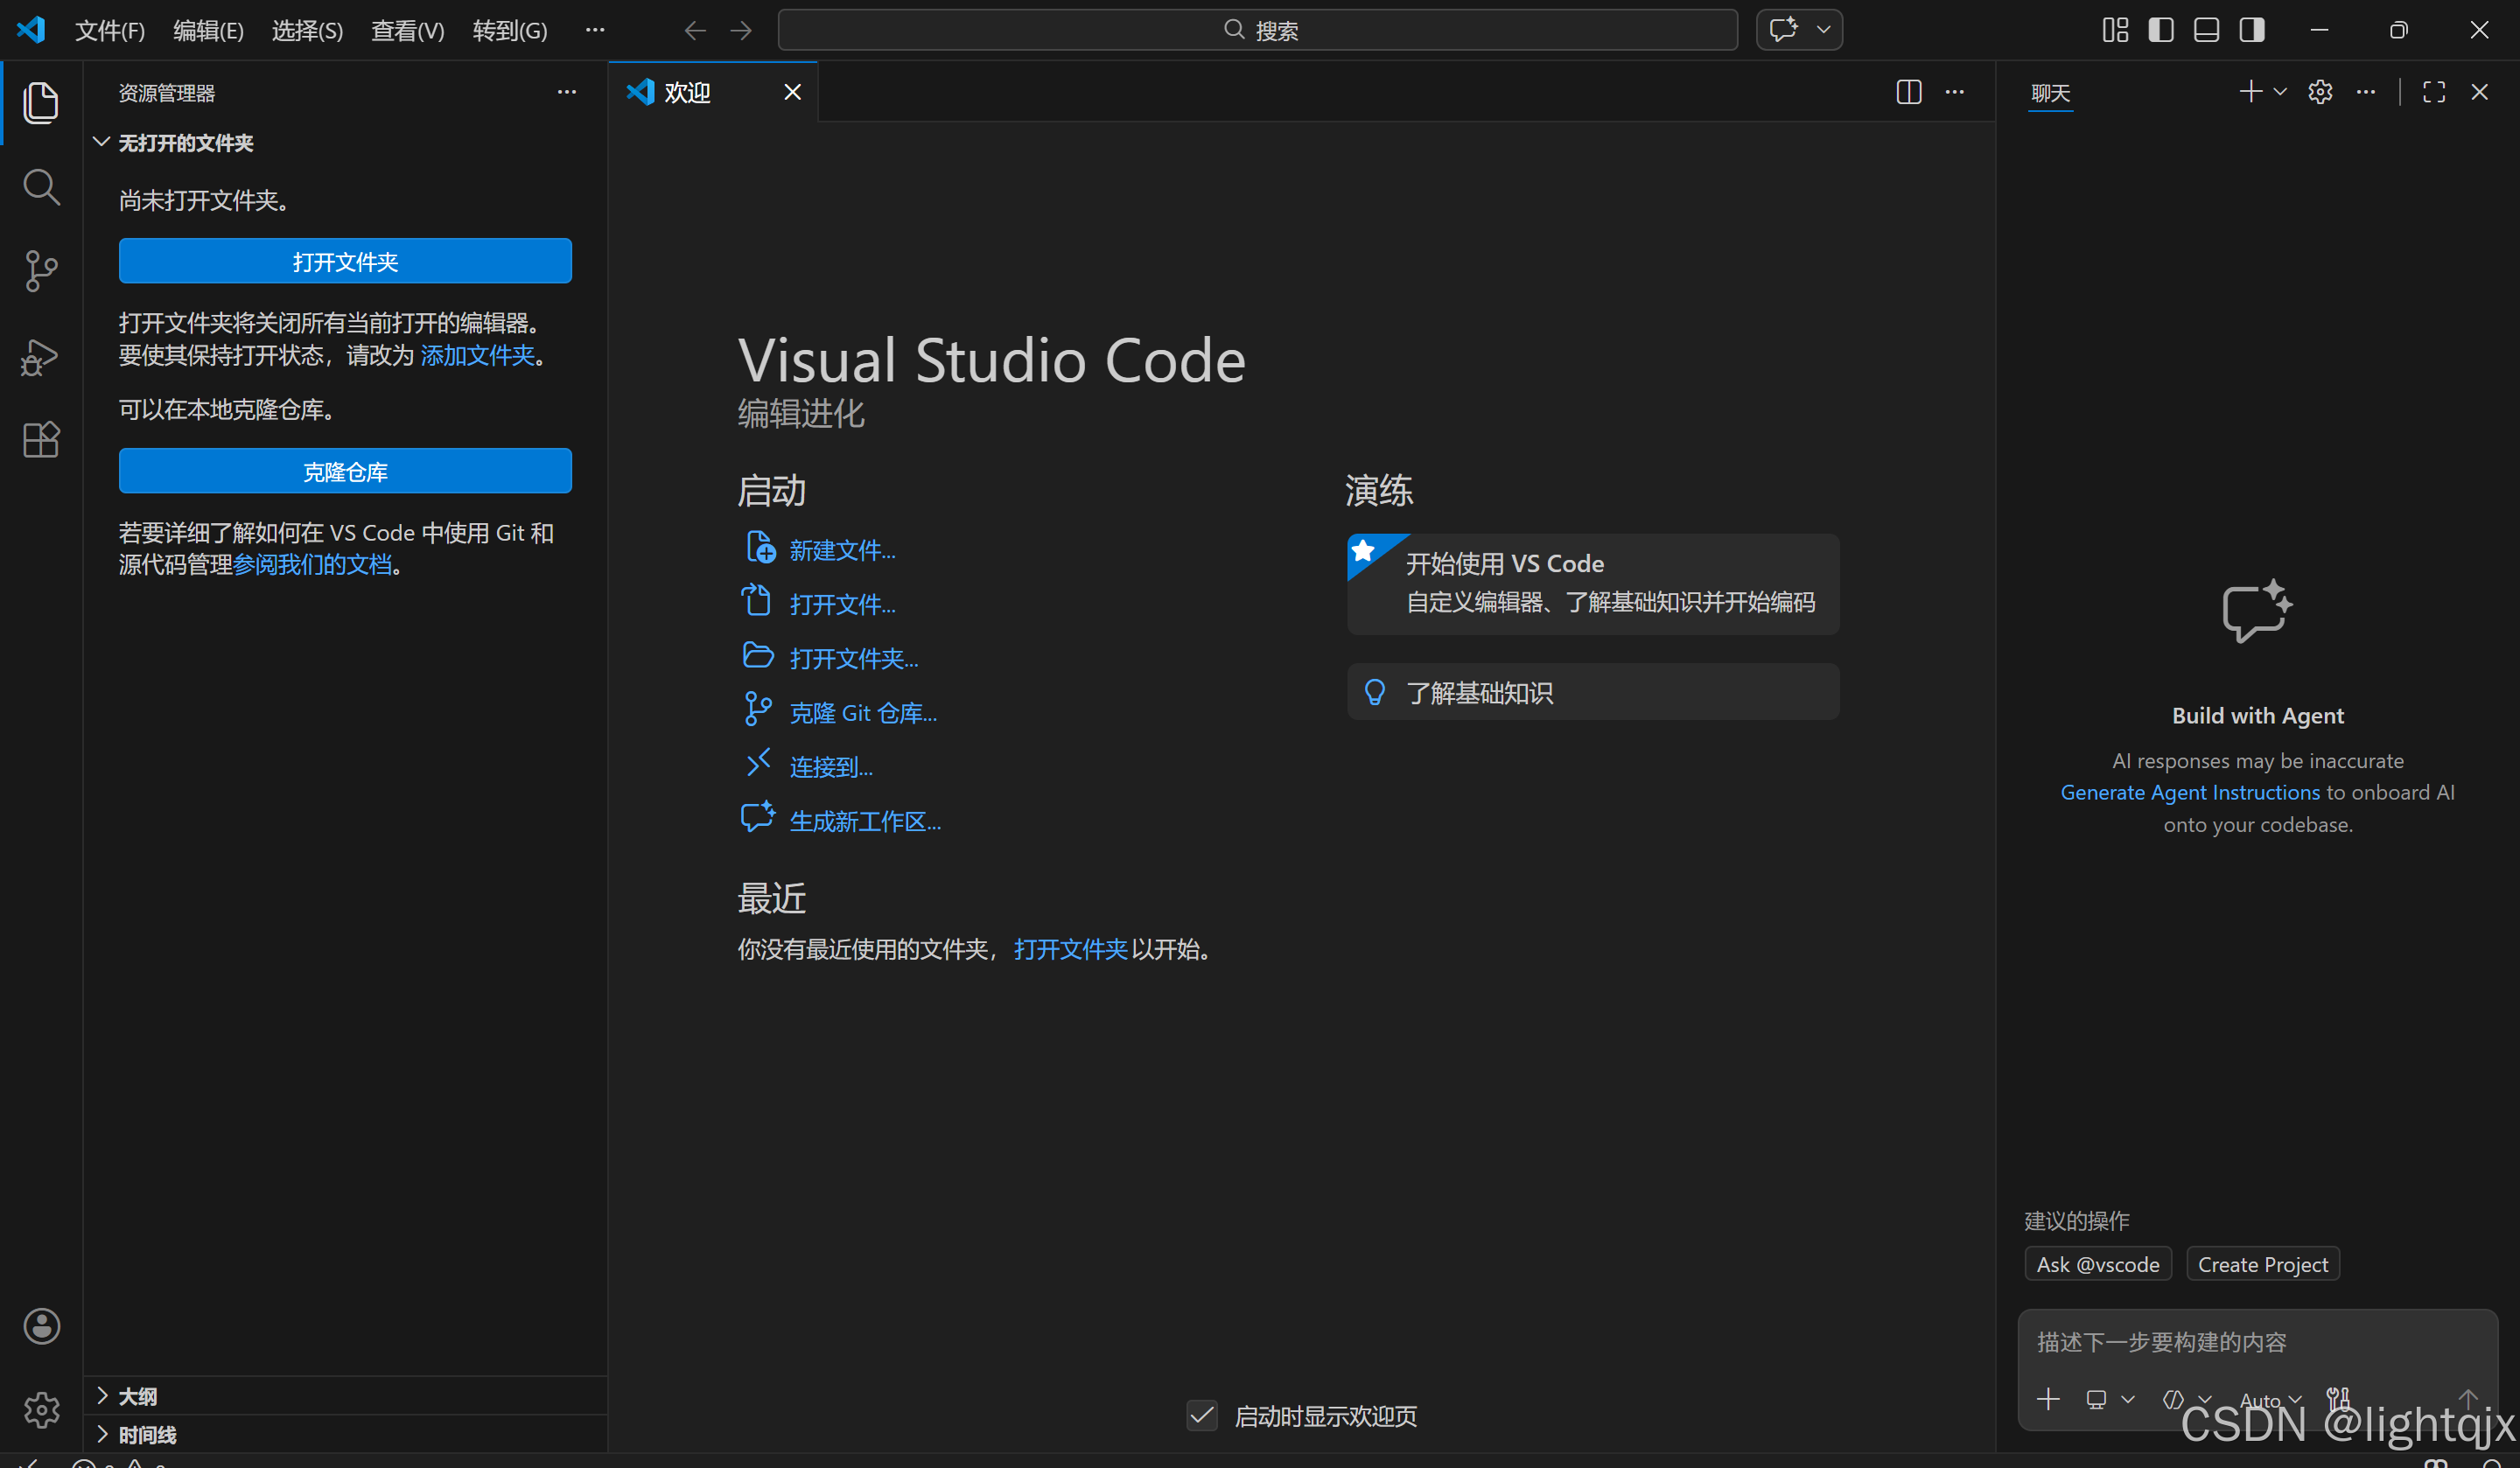This screenshot has width=2520, height=1468.
Task: Open the Search view in activity bar
Action: tap(41, 187)
